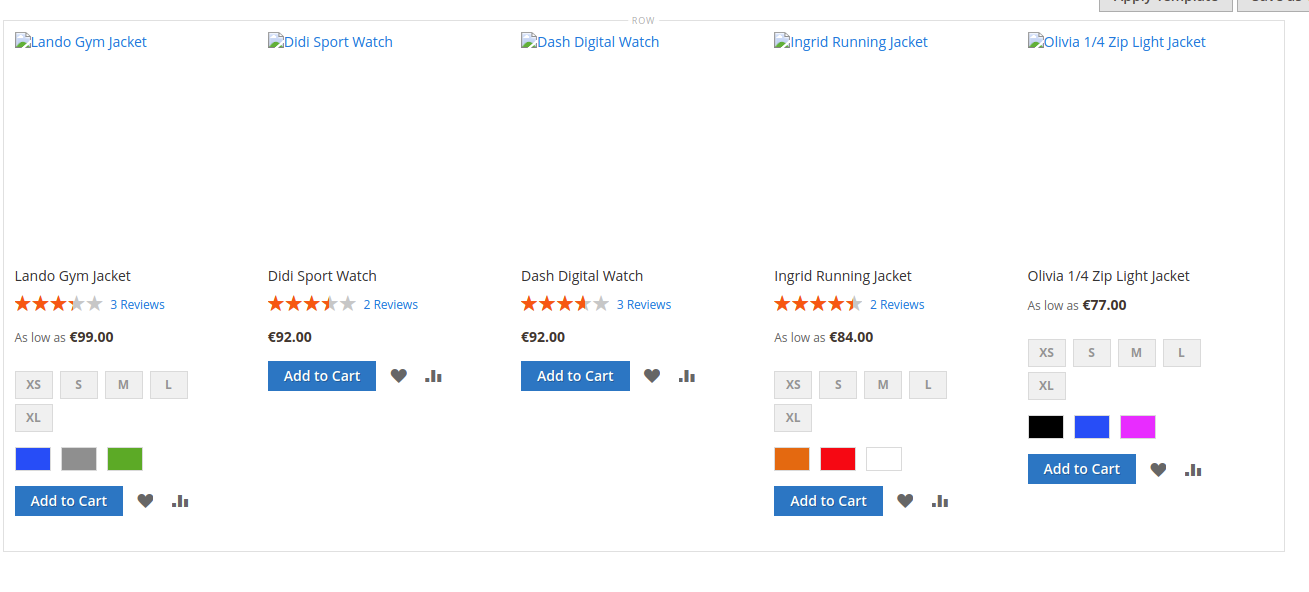Add Didi Sport Watch to cart
Screen dimensions: 1309x592
click(x=321, y=375)
